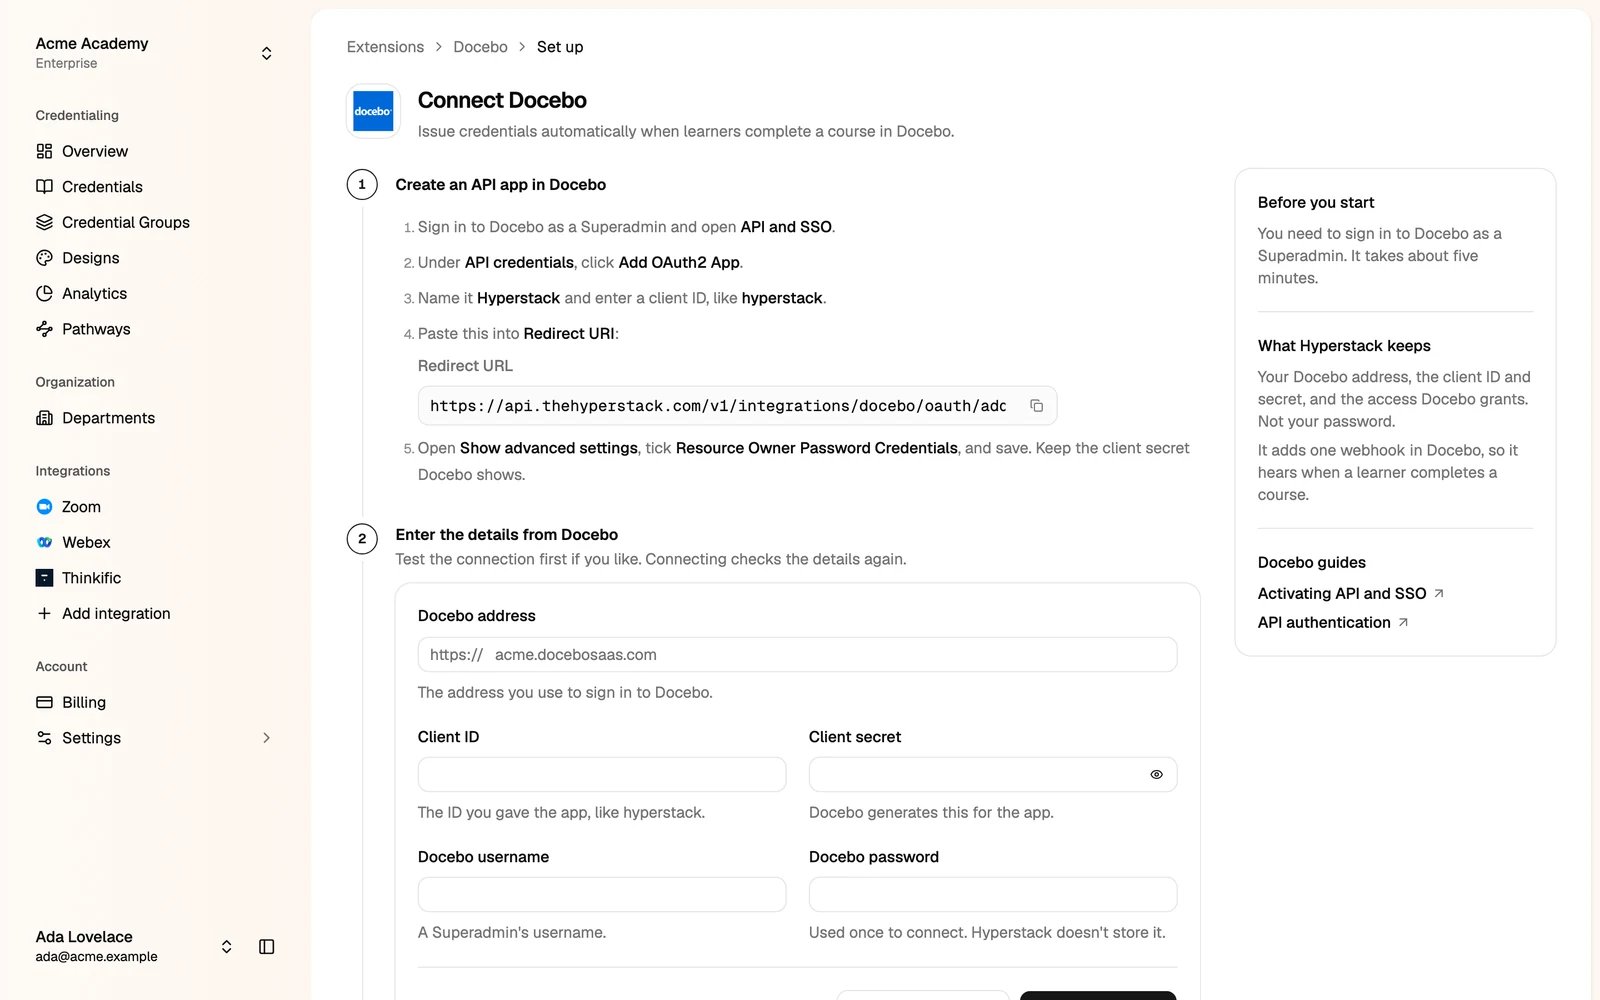
Task: Click the 'Before you start' heading
Action: pyautogui.click(x=1316, y=202)
